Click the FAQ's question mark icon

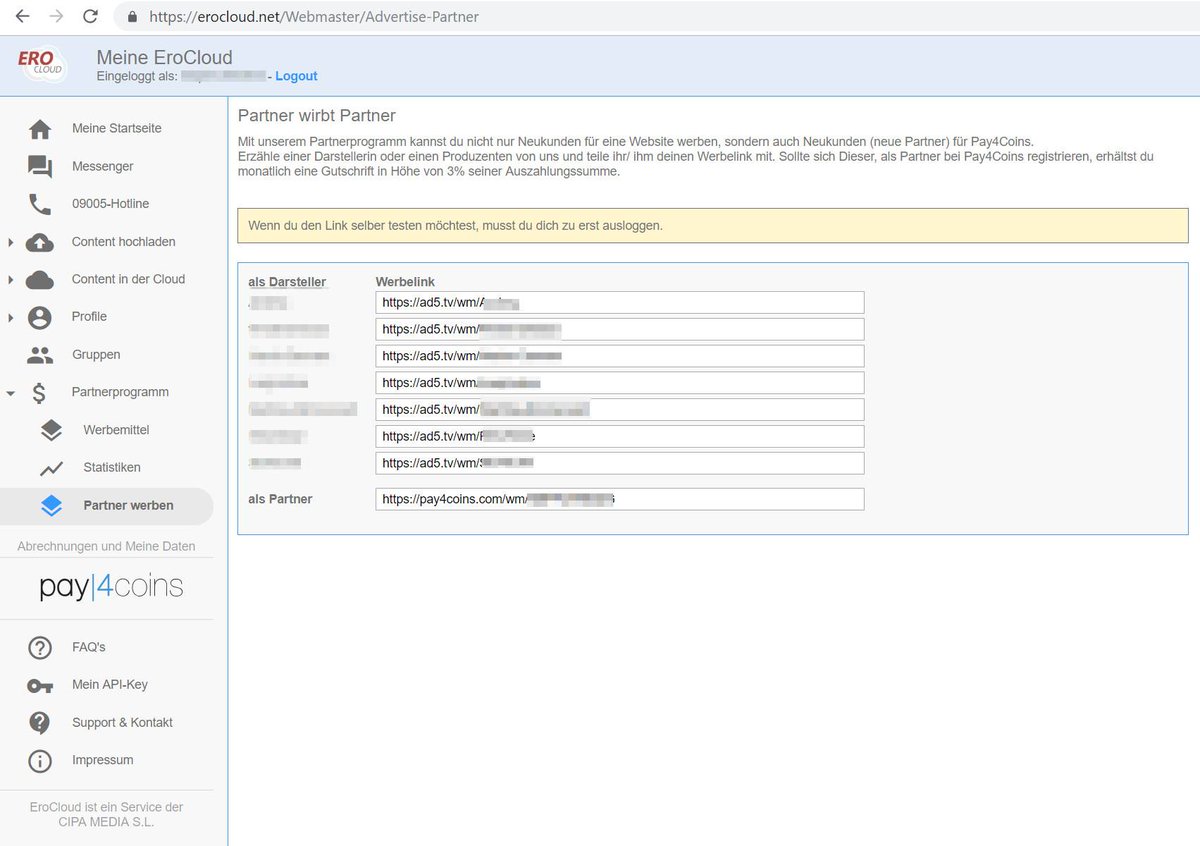point(40,648)
